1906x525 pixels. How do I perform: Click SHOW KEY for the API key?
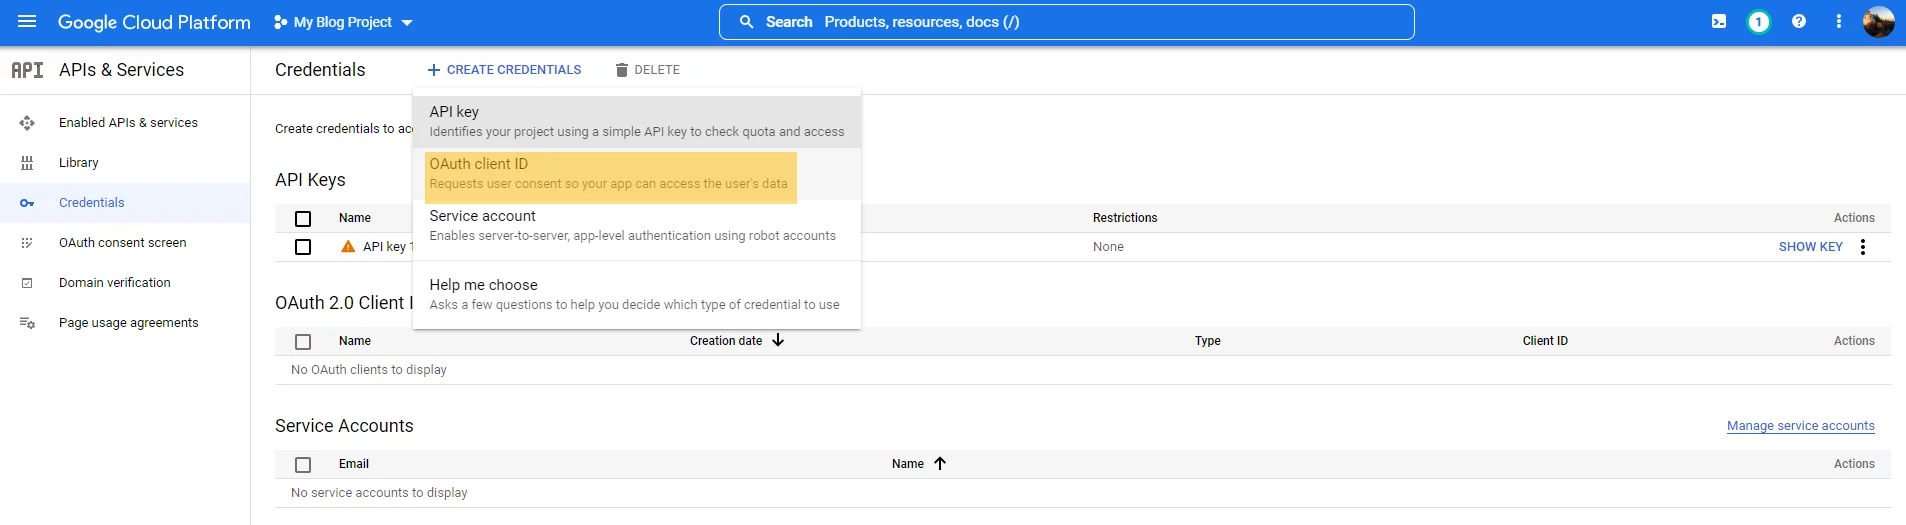click(x=1810, y=247)
